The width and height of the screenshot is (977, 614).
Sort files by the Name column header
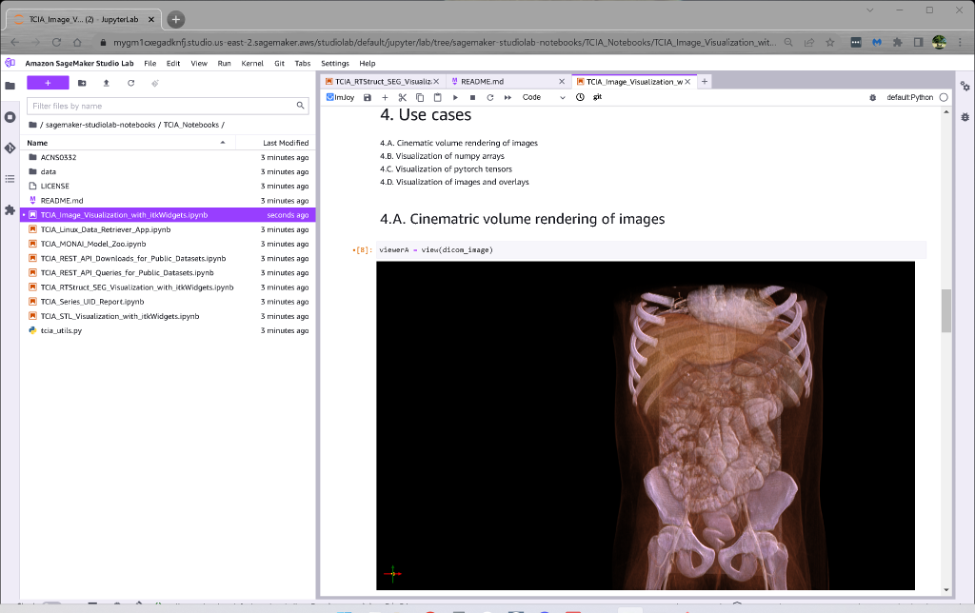pos(38,143)
